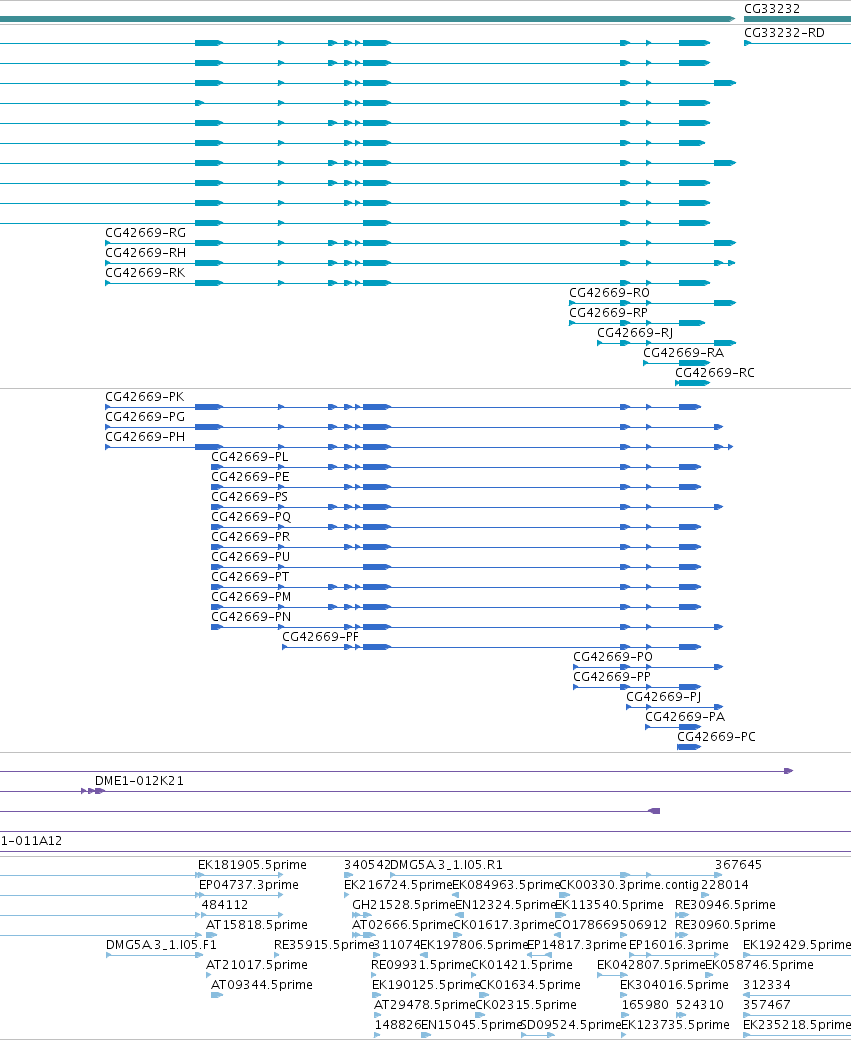Select EST label EK192429.5prime
Screen dimensions: 851x1040
point(797,944)
